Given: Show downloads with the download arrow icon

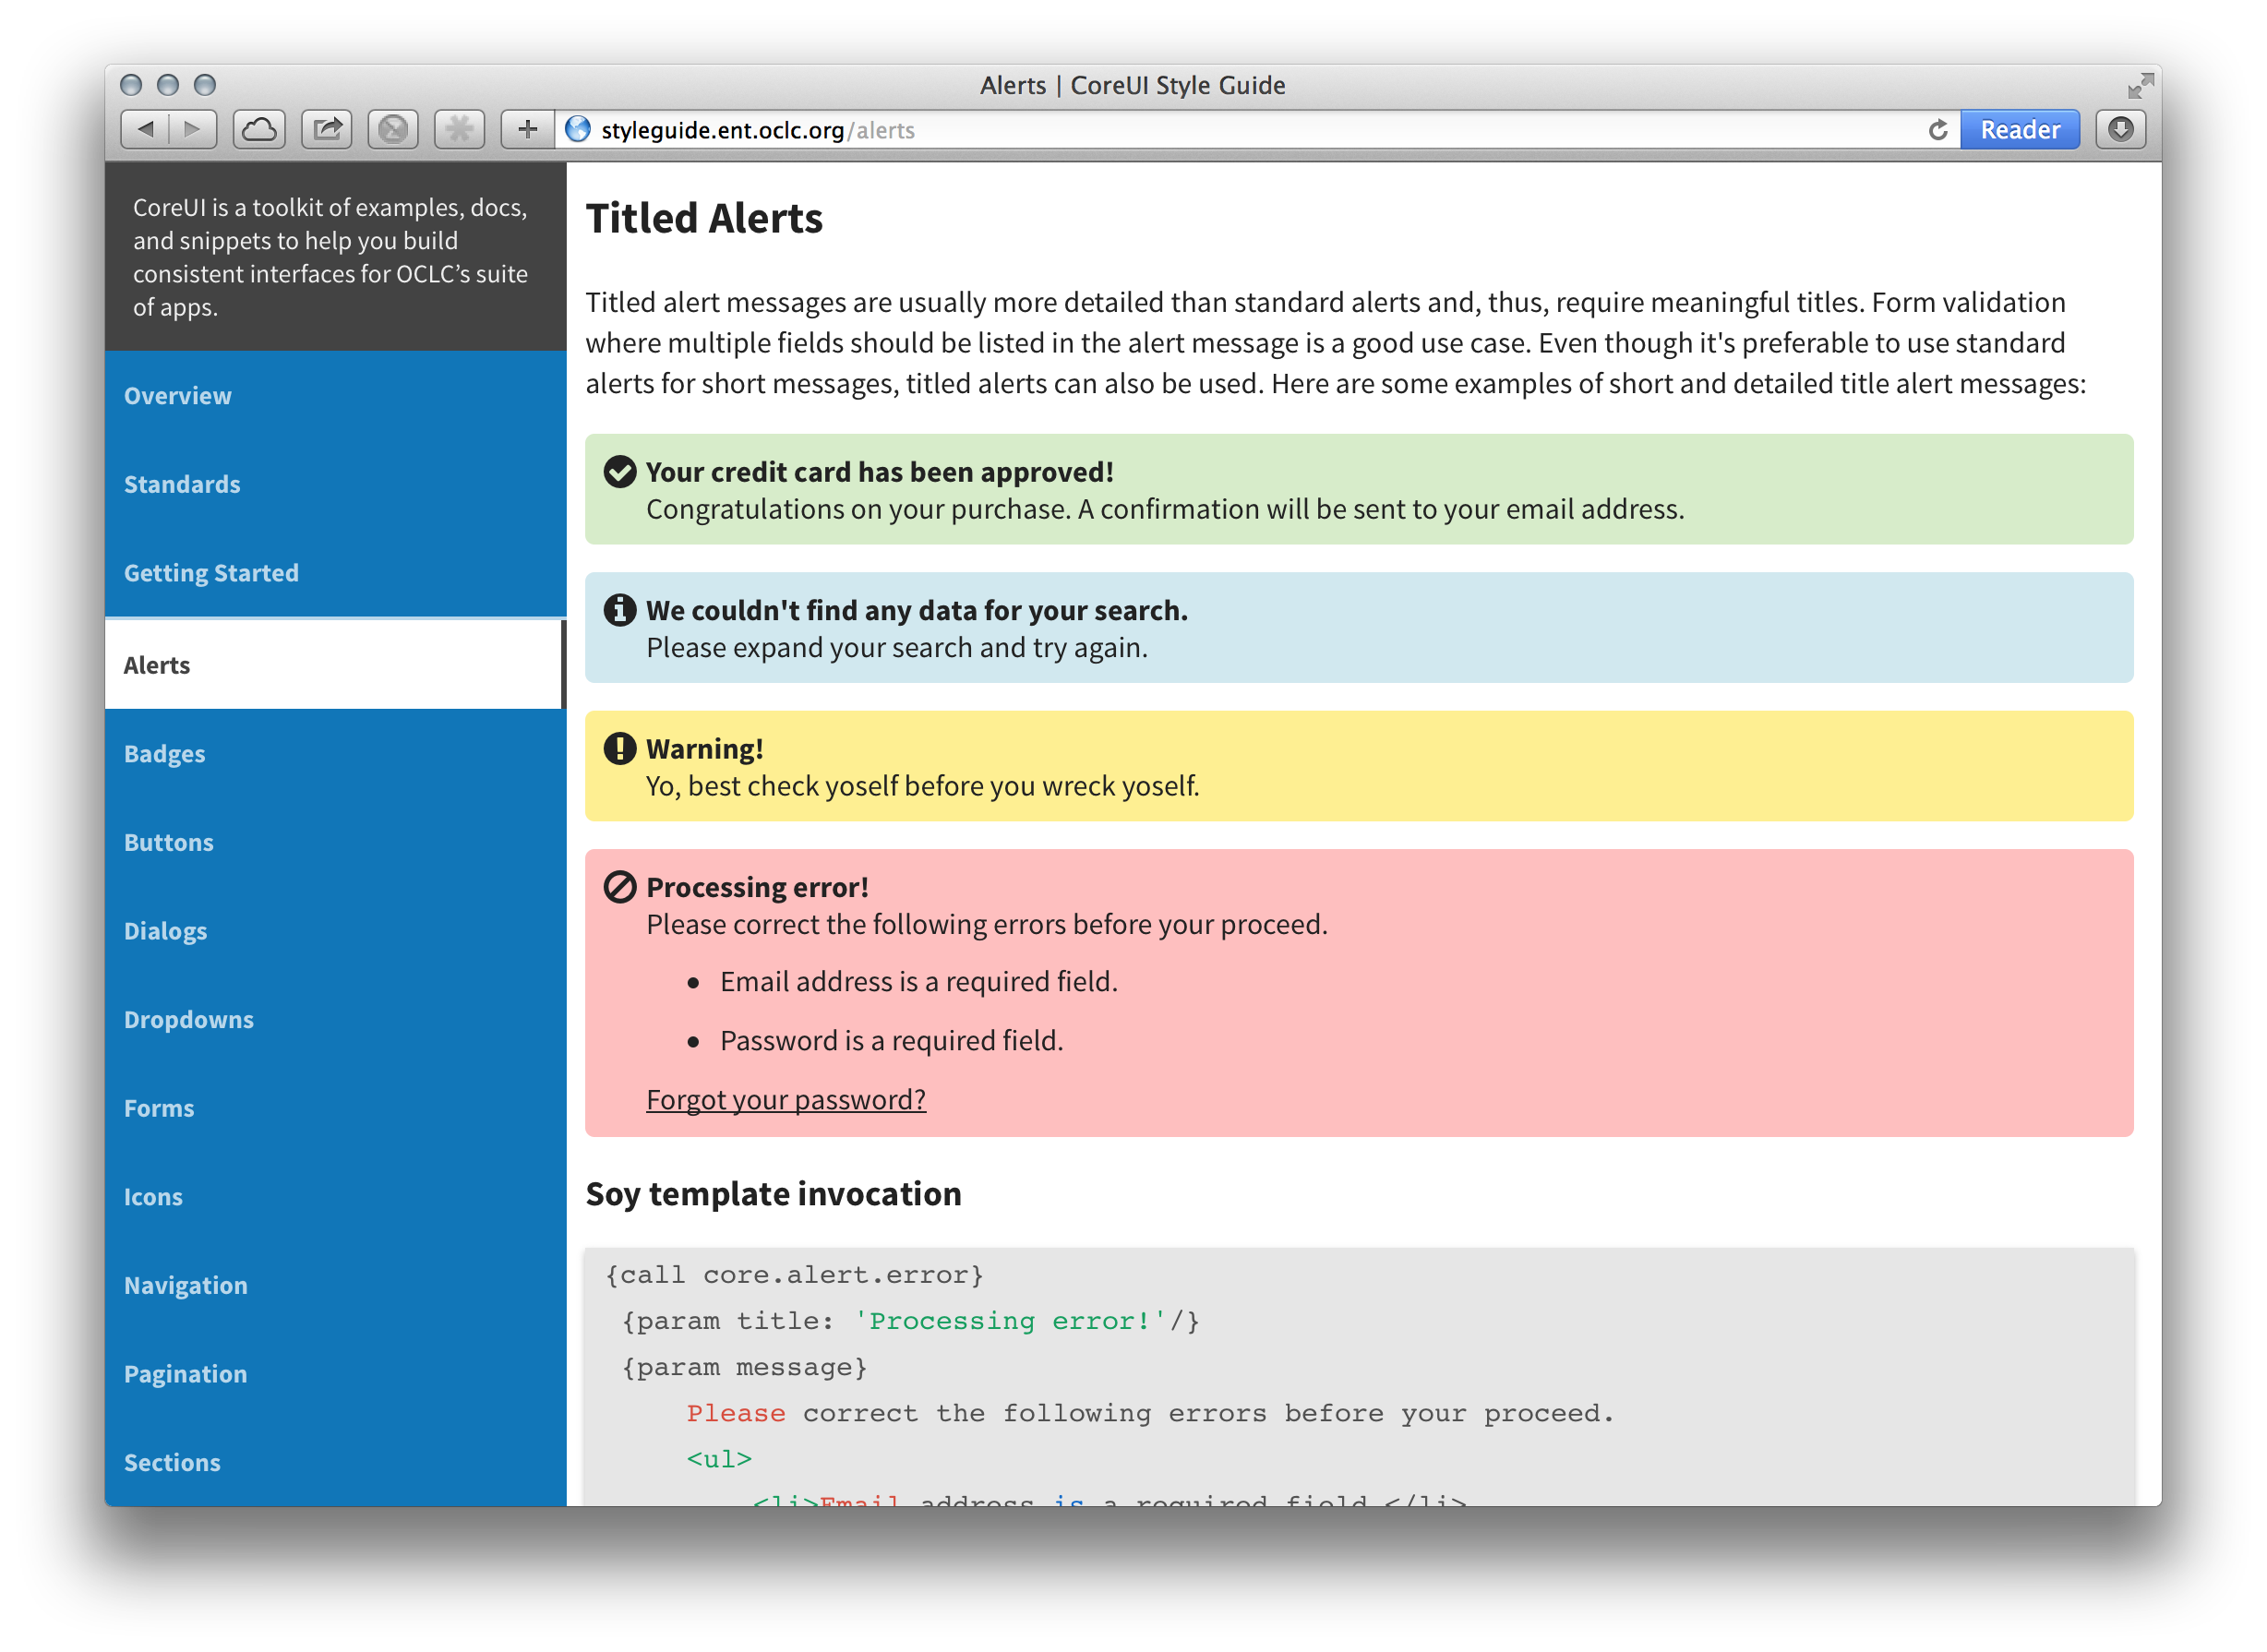Looking at the screenshot, I should point(2121,129).
